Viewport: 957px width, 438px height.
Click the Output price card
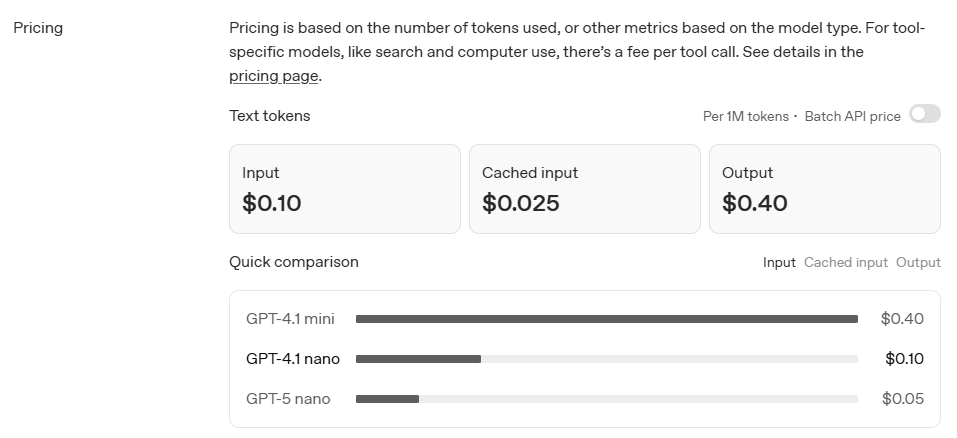[824, 189]
